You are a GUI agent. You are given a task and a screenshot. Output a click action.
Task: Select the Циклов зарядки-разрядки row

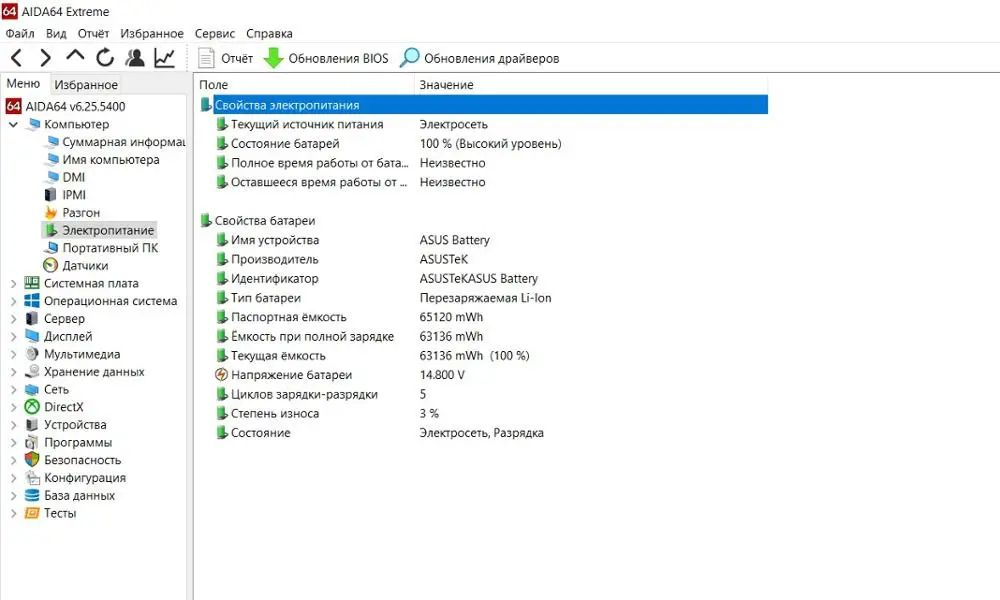coord(483,394)
